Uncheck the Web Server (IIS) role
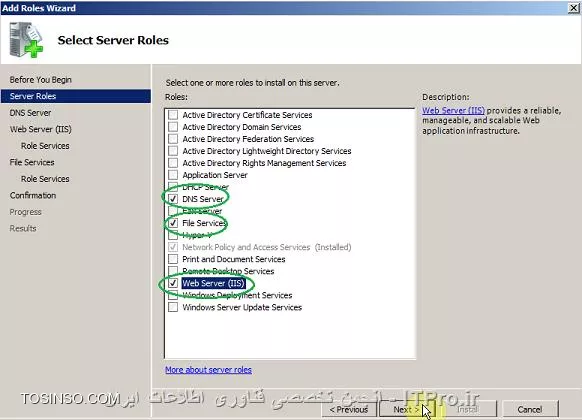 point(173,283)
